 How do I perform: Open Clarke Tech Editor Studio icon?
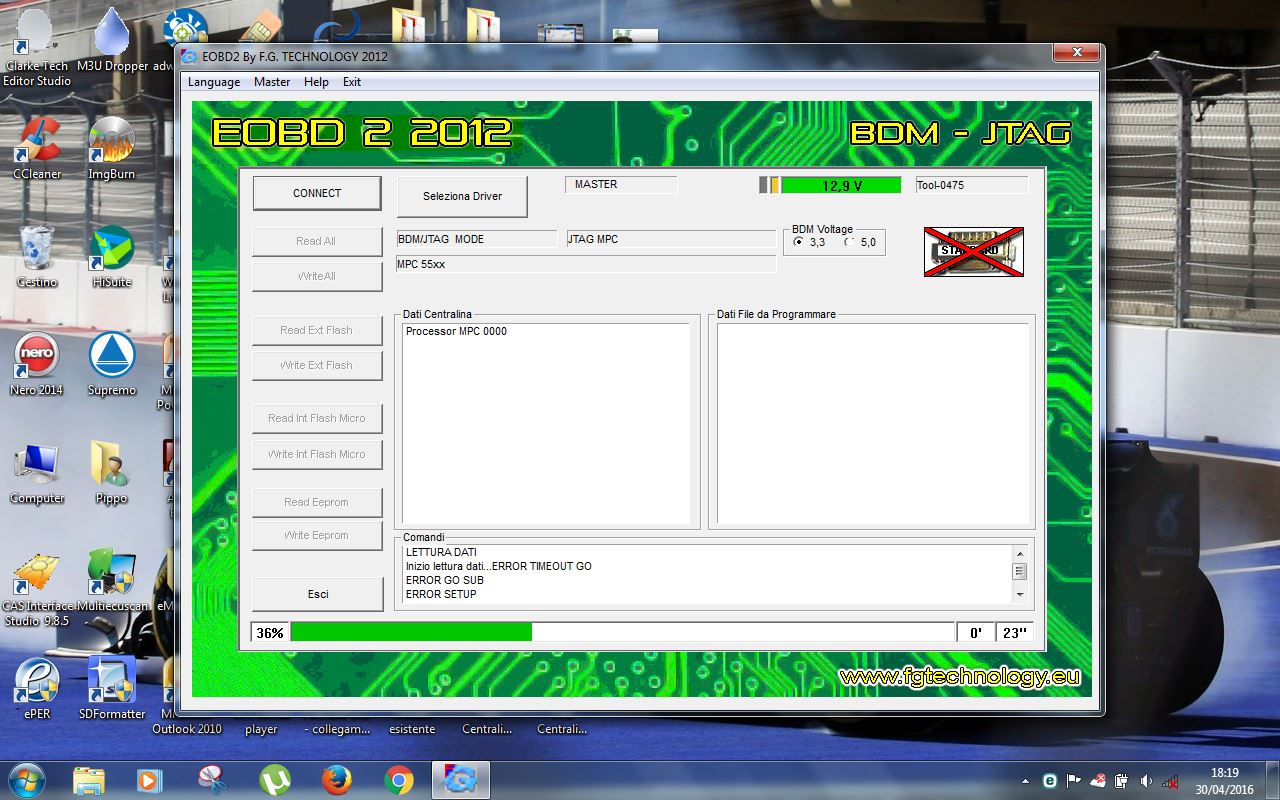click(x=37, y=47)
